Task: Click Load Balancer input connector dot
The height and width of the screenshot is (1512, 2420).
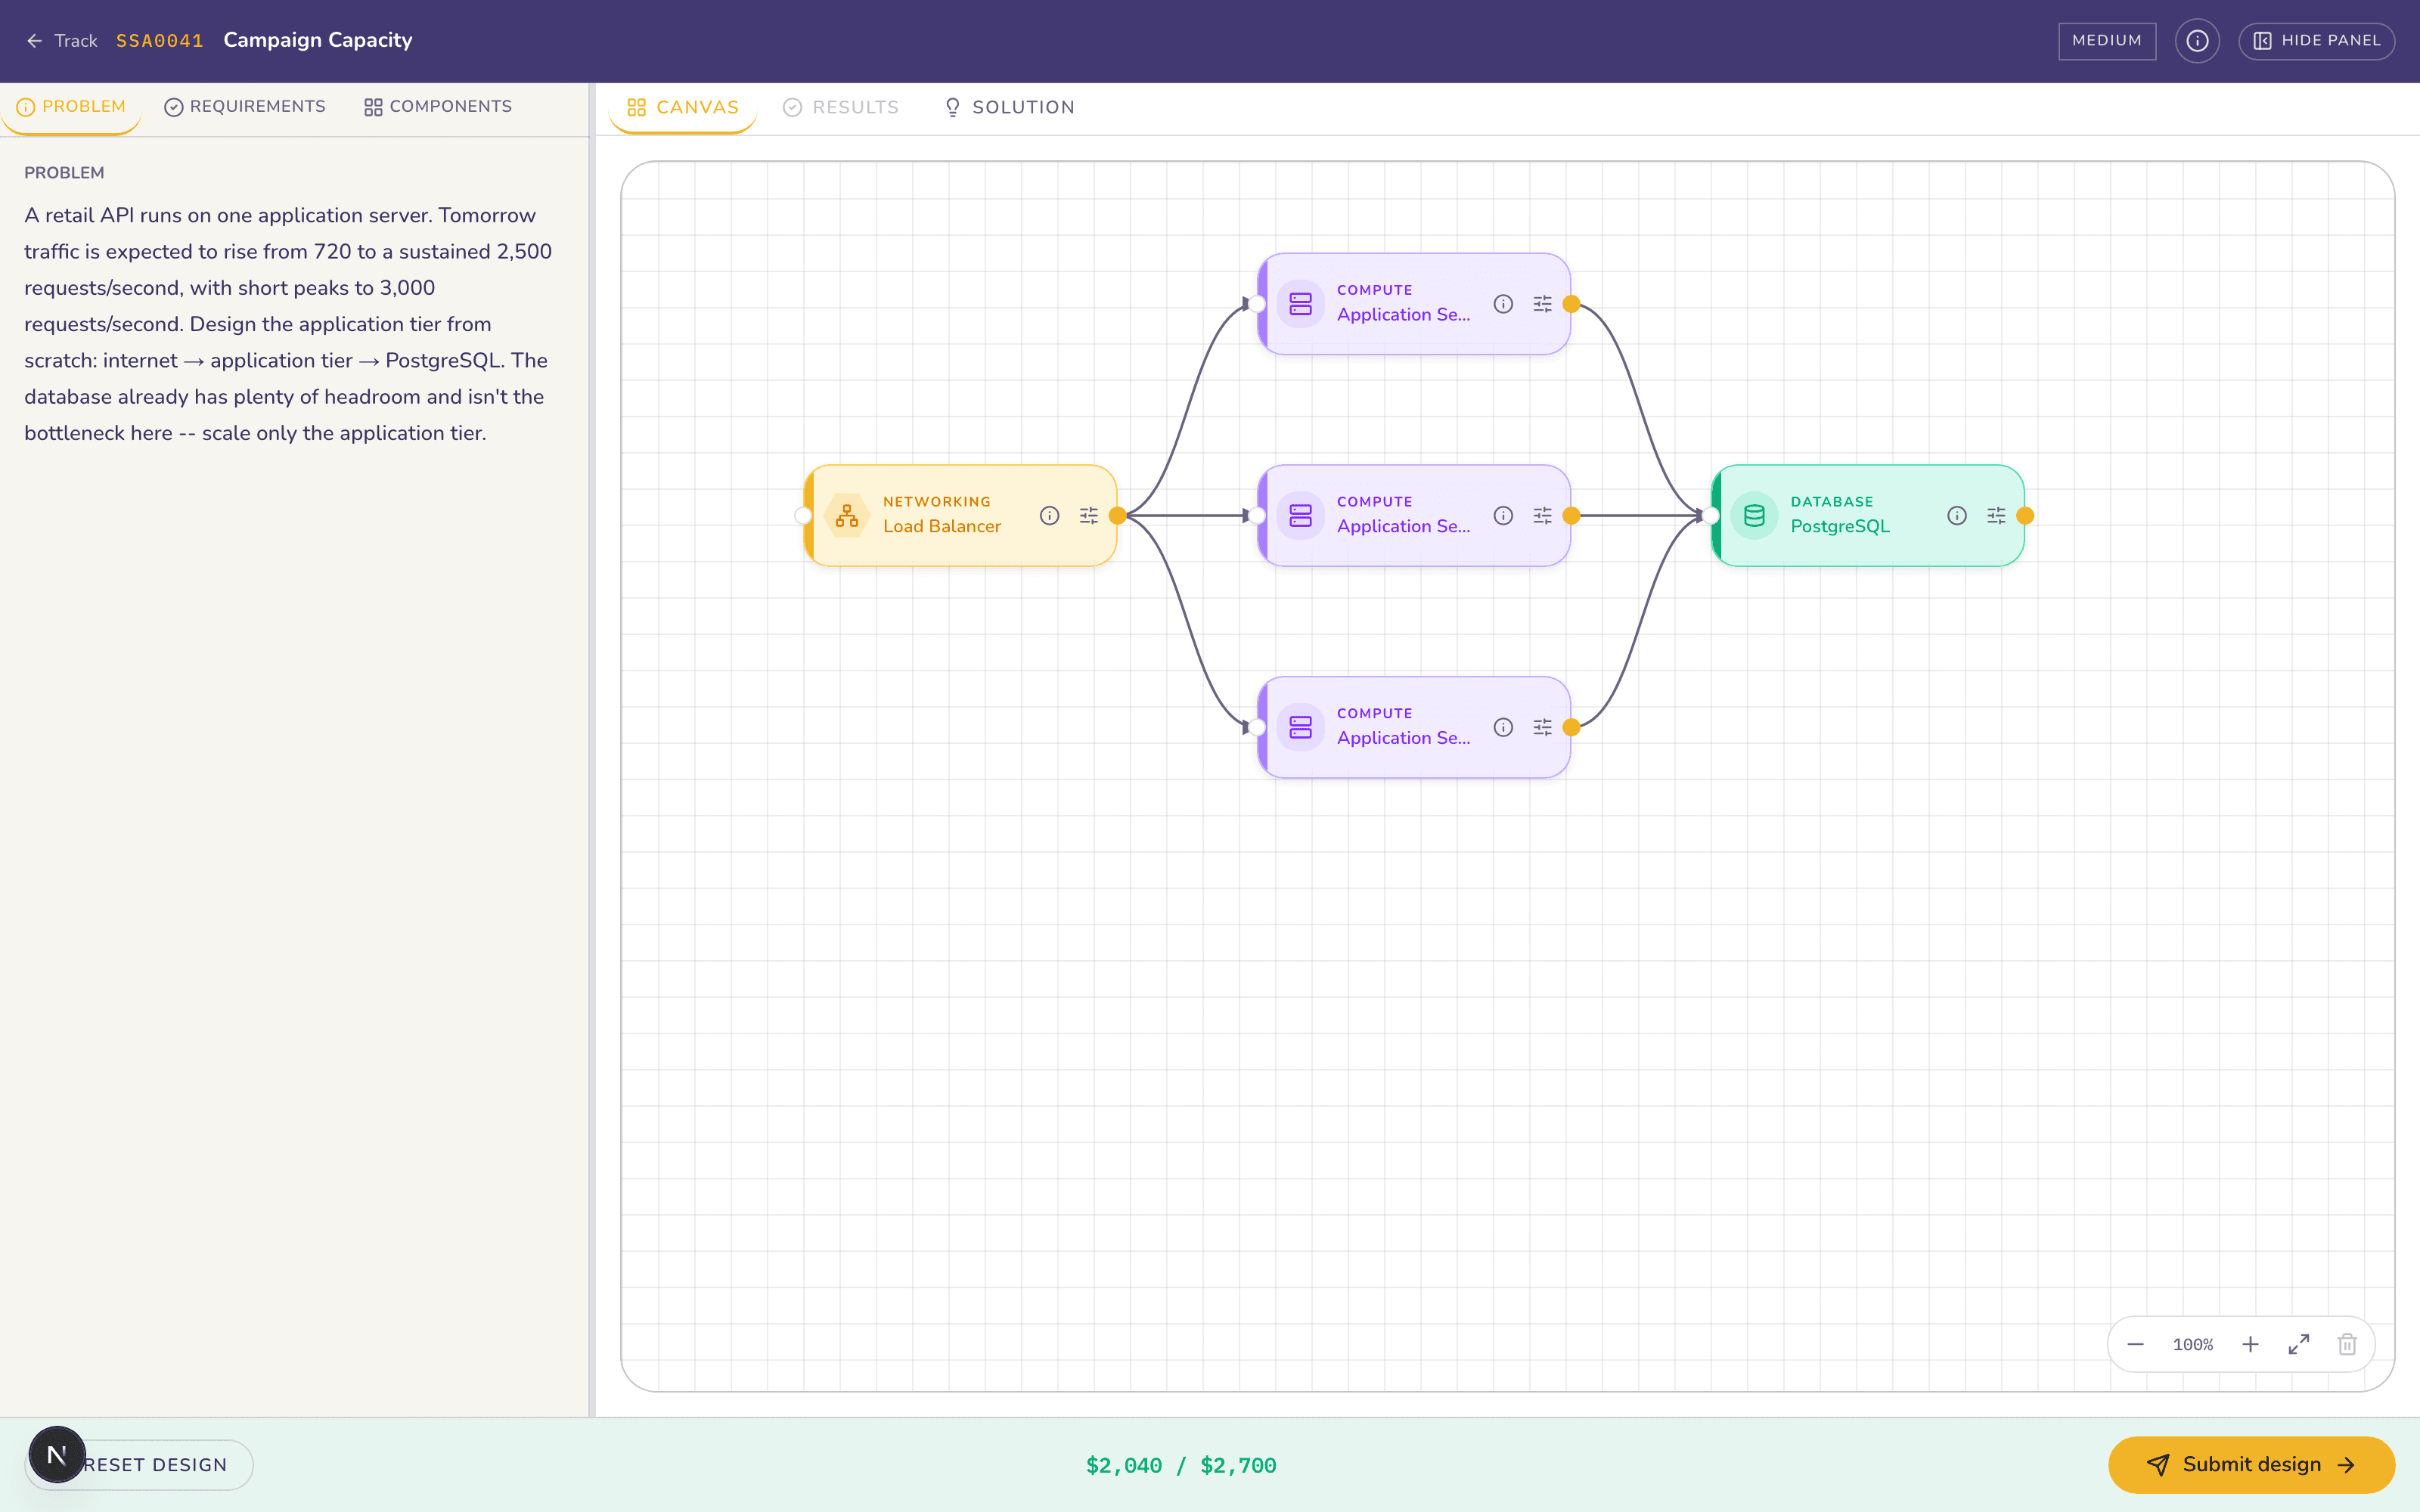Action: coord(803,516)
